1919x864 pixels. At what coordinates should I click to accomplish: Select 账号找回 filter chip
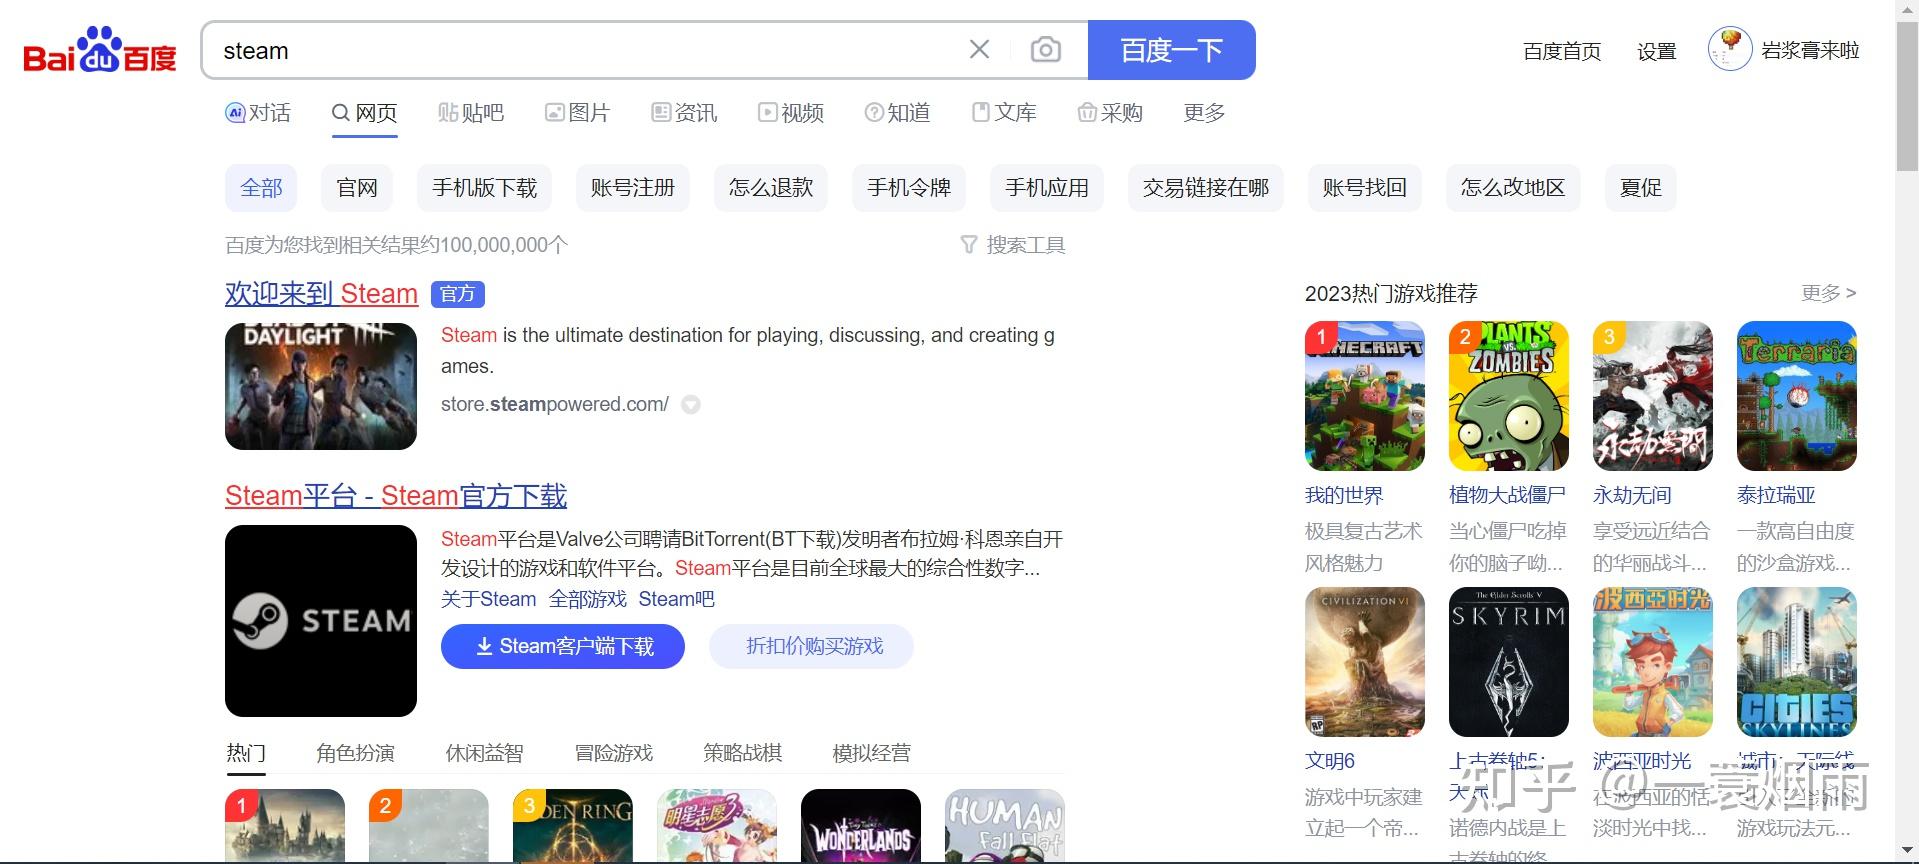[1365, 188]
